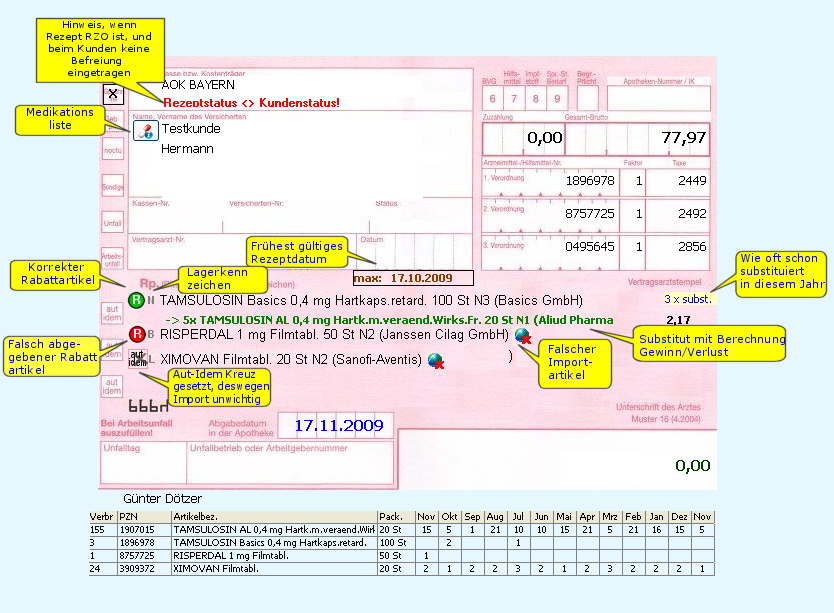The height and width of the screenshot is (613, 834).
Task: Click the Unfallbetrieb oder Arbeitgebernummer field
Action: [290, 462]
